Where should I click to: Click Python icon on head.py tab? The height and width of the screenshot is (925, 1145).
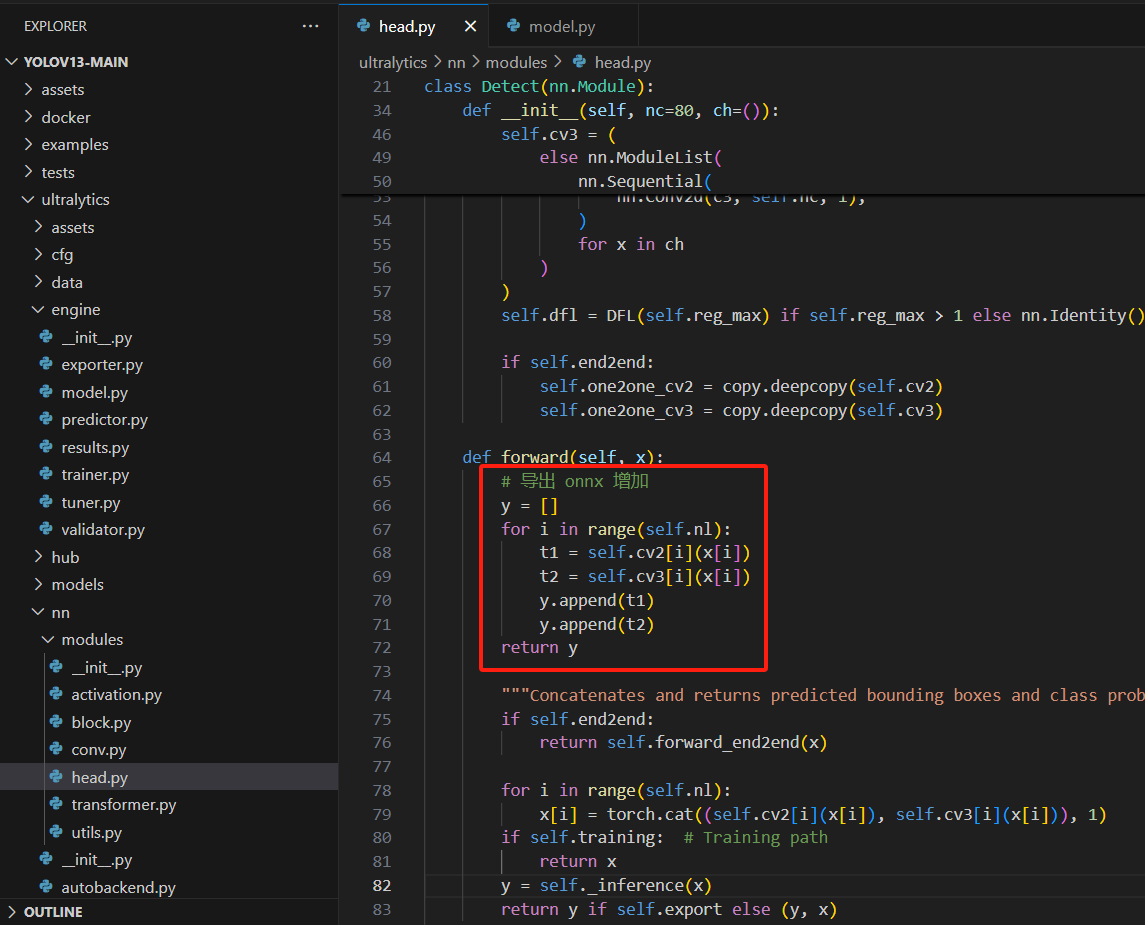tap(363, 26)
